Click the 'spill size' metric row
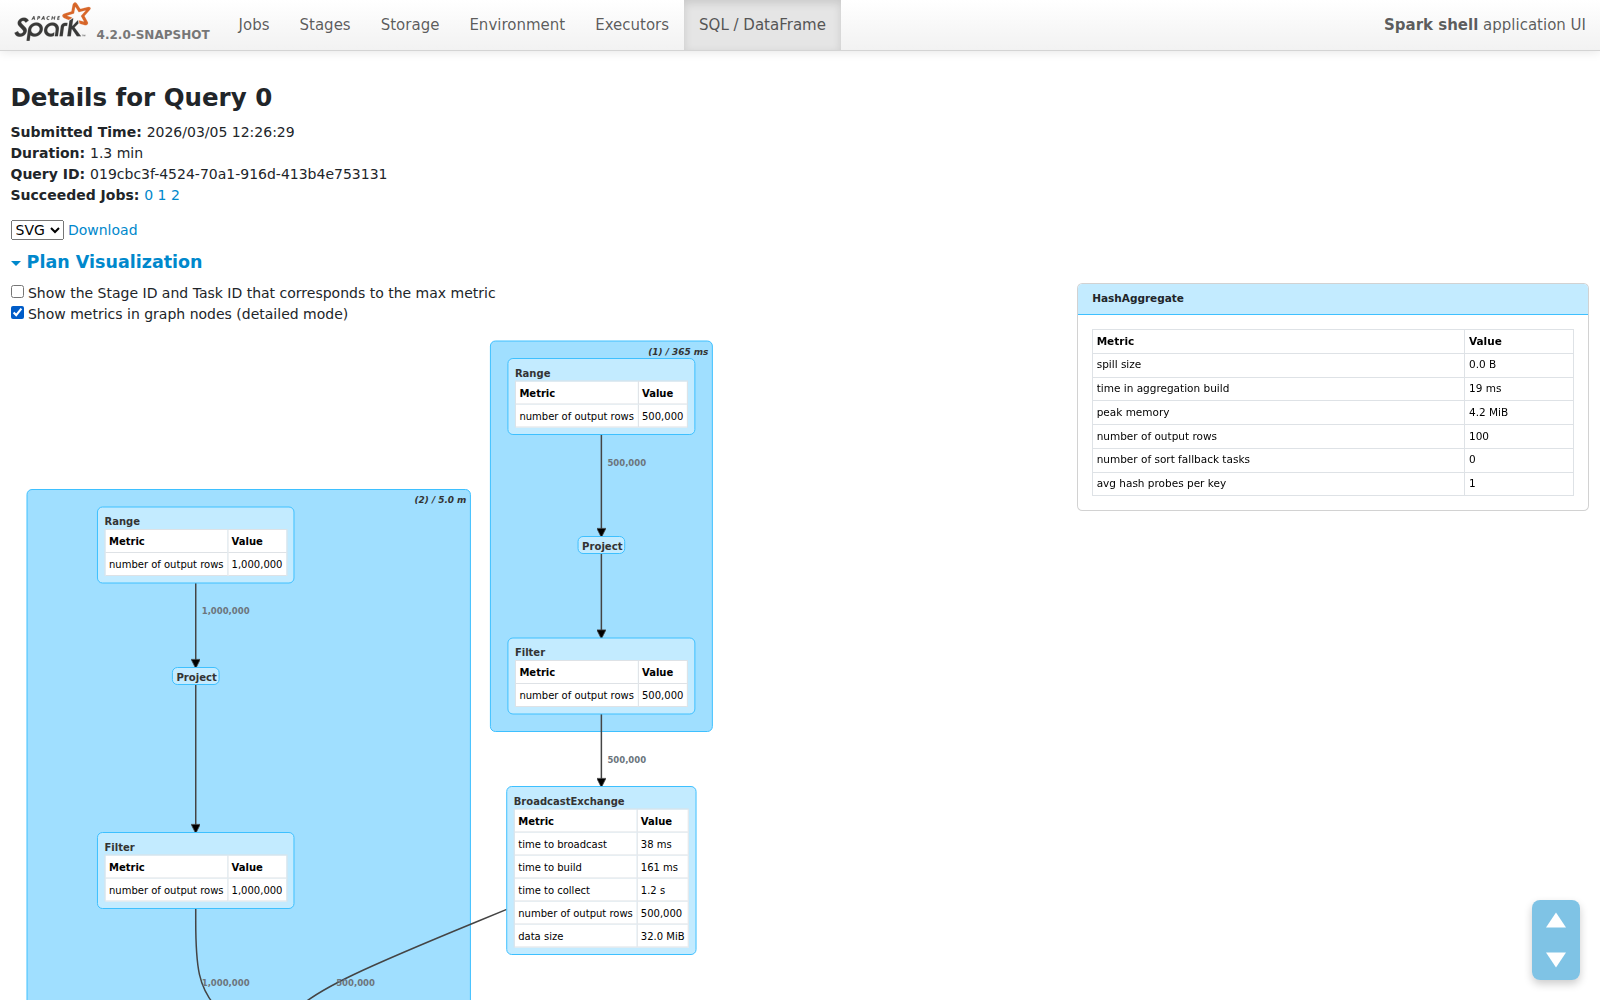This screenshot has width=1600, height=1000. 1333,365
